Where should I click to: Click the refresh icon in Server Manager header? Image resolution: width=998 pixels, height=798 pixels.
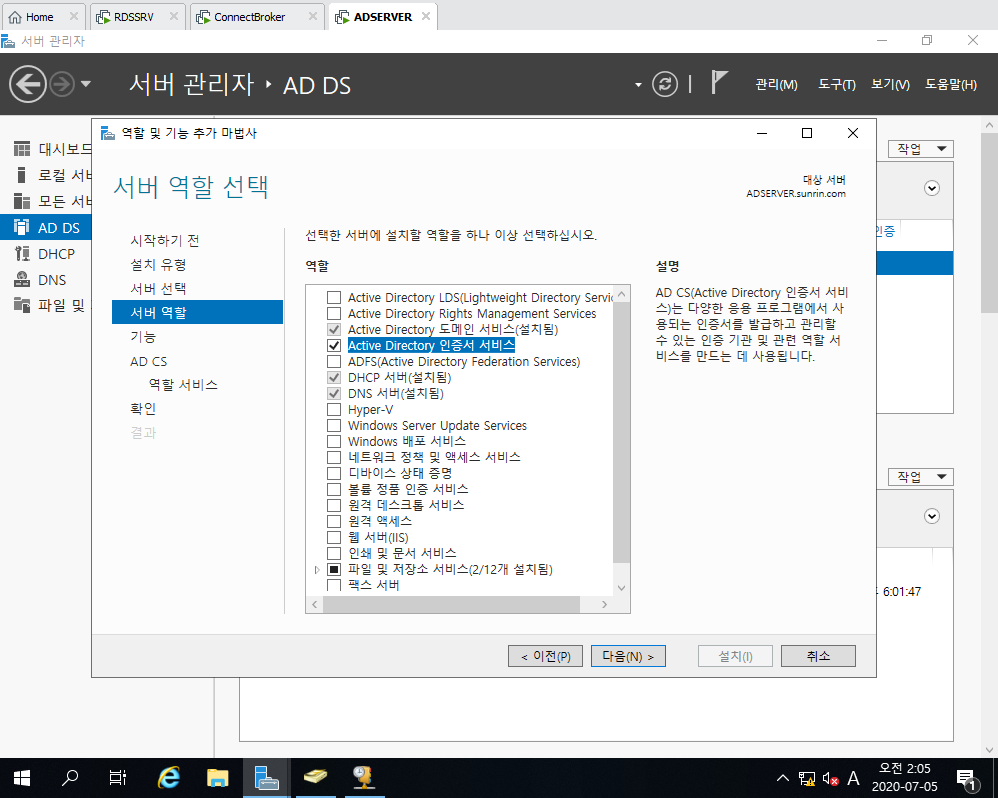[x=664, y=84]
